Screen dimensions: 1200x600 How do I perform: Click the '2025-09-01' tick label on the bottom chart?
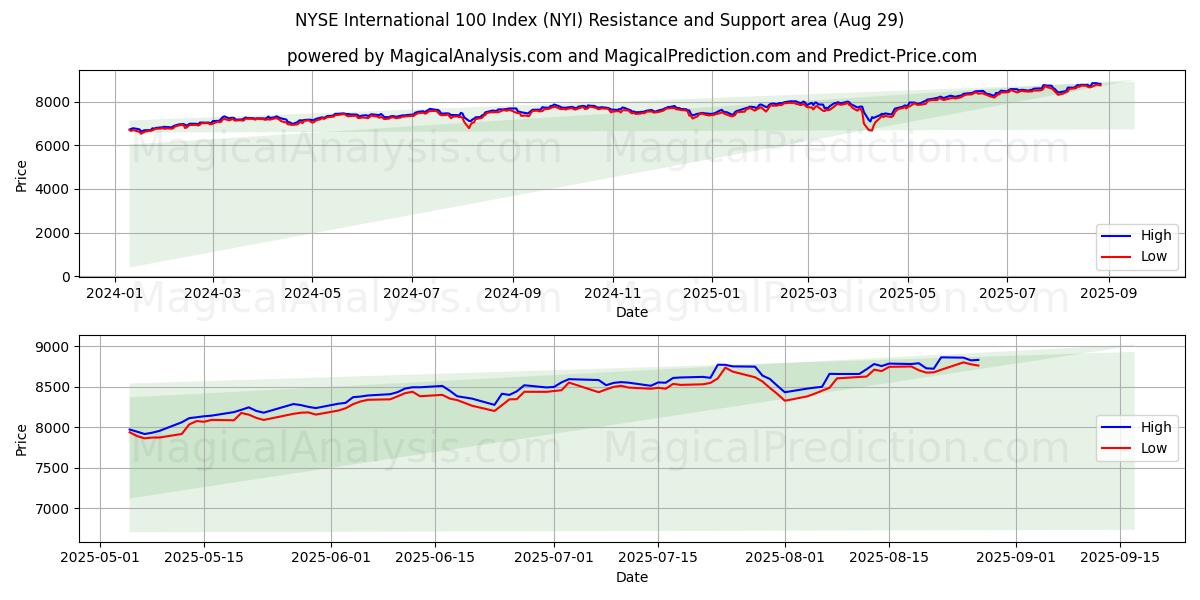point(1015,559)
